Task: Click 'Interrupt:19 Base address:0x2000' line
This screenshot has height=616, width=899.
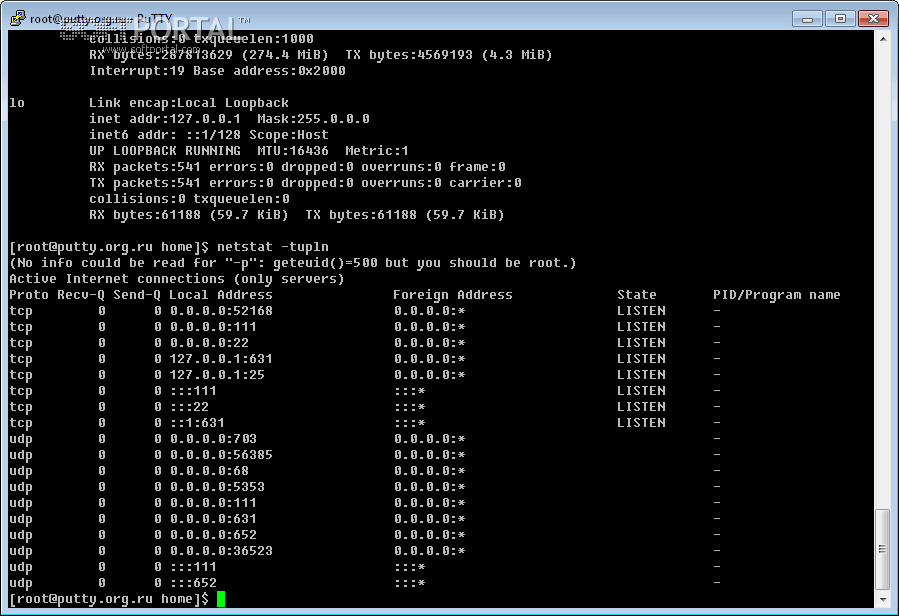Action: pos(217,71)
